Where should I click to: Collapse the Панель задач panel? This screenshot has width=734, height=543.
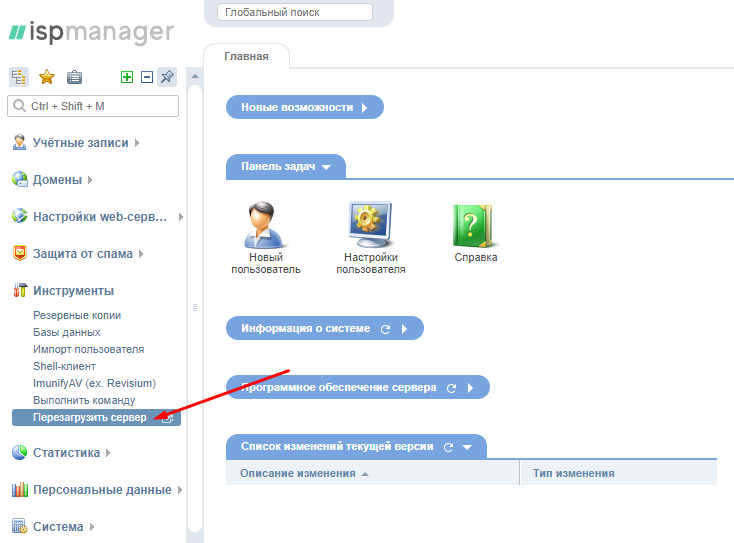click(285, 167)
